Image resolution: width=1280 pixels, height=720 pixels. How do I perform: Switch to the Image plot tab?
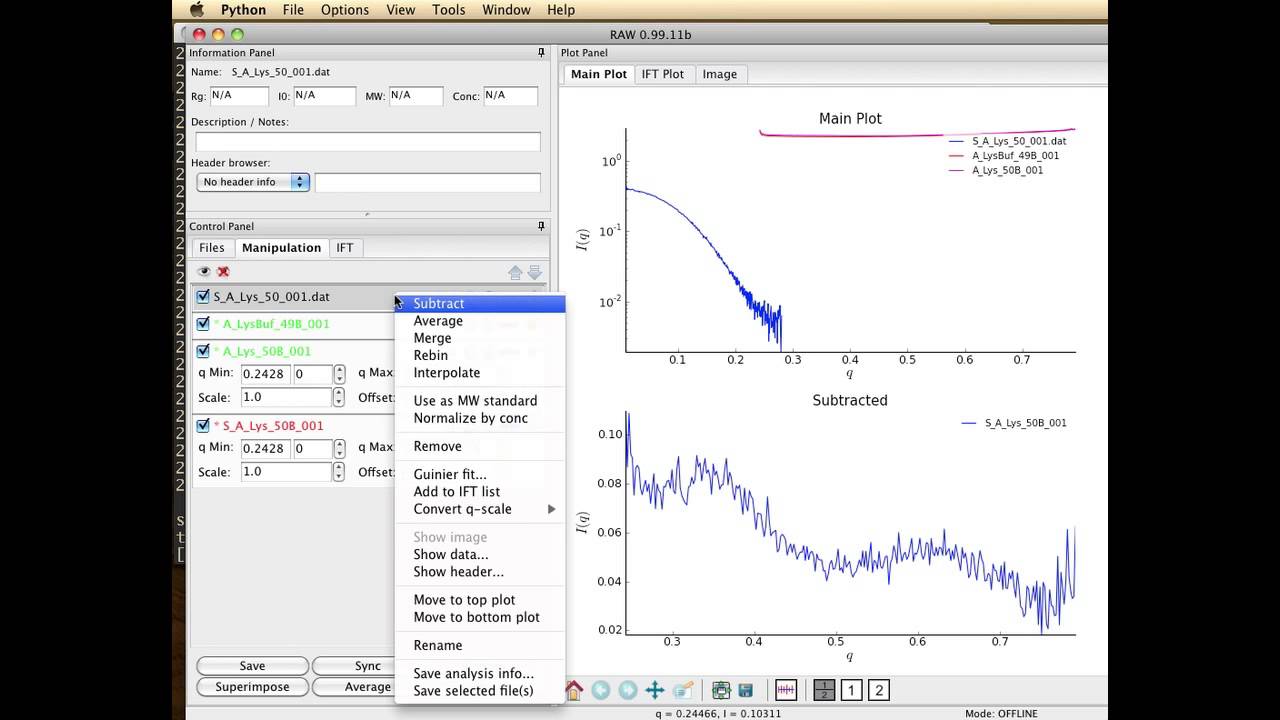pos(720,74)
